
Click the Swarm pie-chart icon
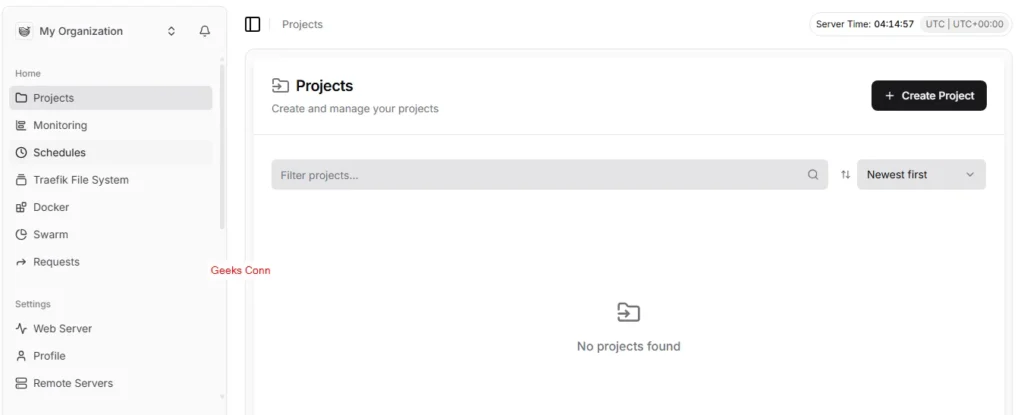coord(21,235)
